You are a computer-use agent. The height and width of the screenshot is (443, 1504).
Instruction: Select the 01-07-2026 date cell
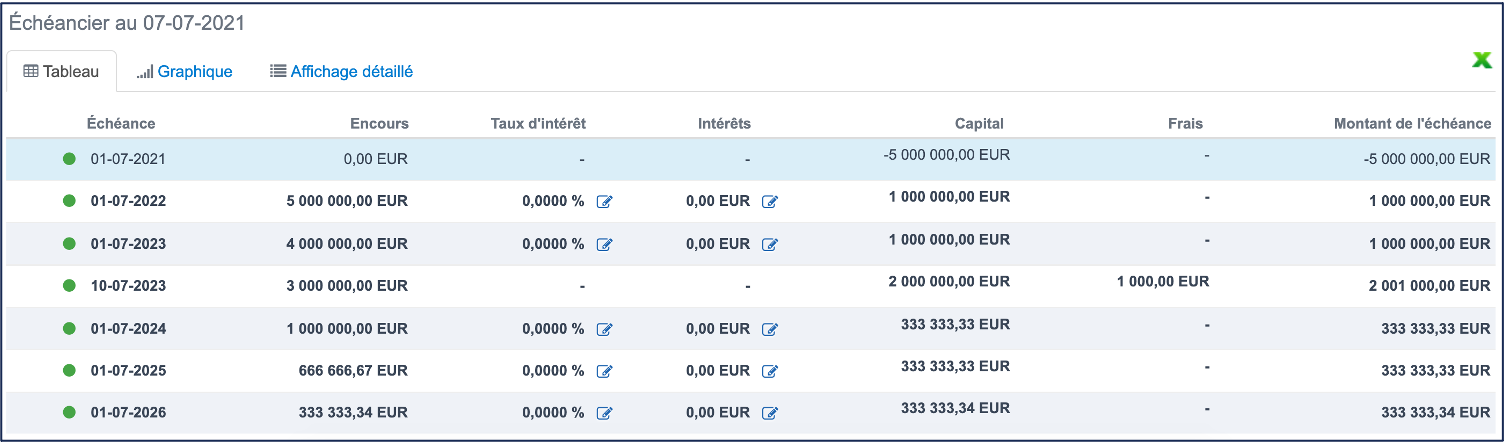[x=128, y=413]
